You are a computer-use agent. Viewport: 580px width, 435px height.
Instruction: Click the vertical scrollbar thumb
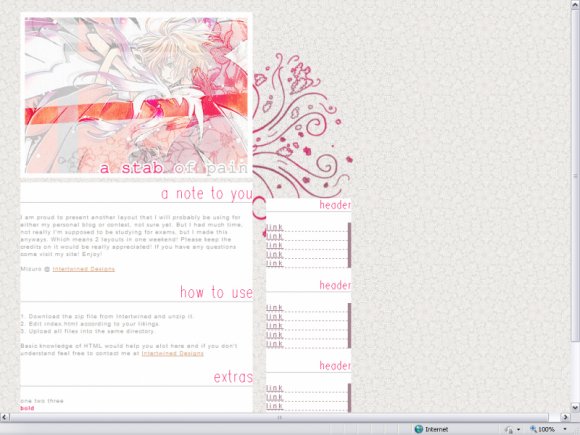coord(575,176)
